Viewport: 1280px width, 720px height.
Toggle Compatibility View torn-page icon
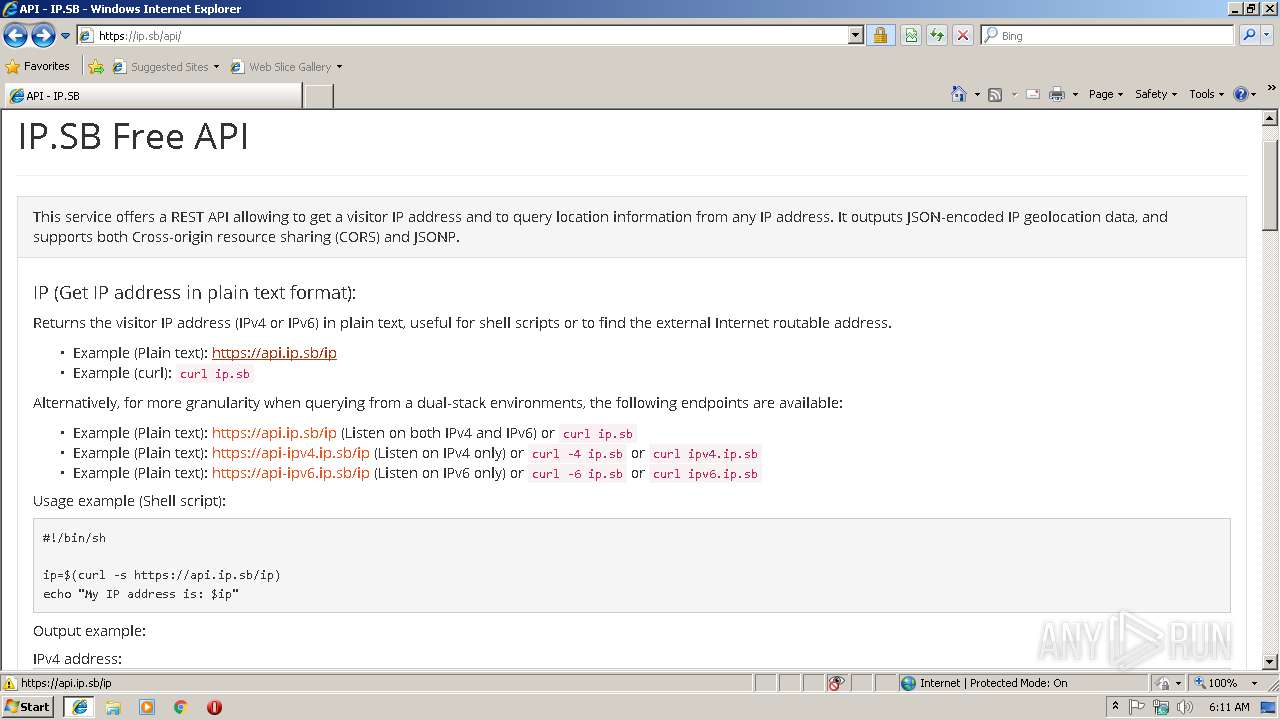click(x=911, y=35)
